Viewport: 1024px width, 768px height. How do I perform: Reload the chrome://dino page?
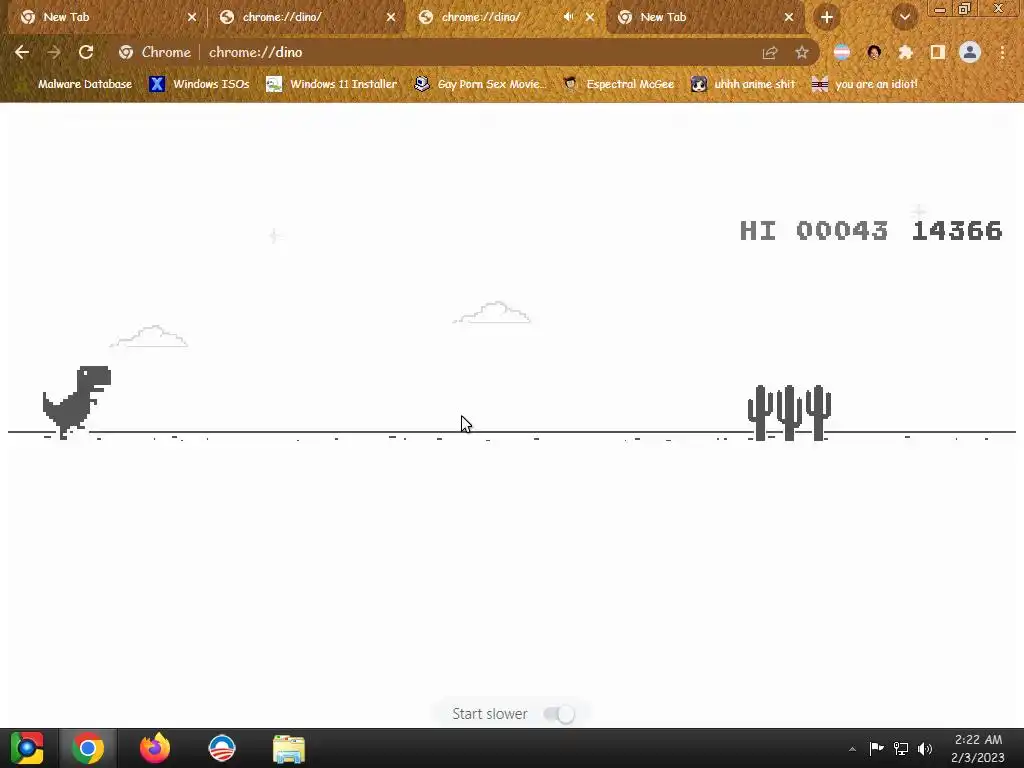[86, 52]
